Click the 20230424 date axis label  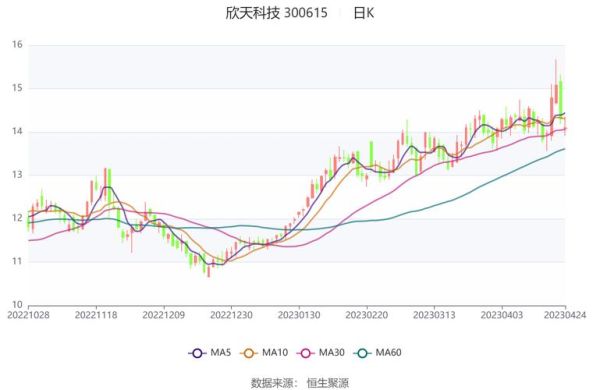click(x=565, y=315)
